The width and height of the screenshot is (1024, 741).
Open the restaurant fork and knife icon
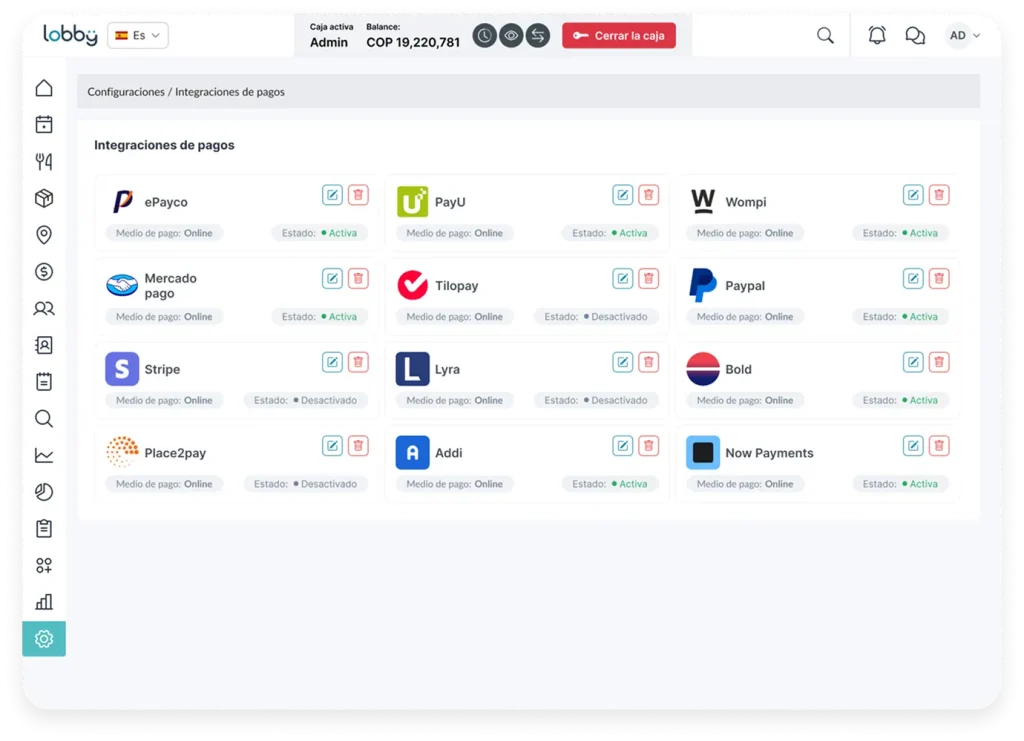44,161
